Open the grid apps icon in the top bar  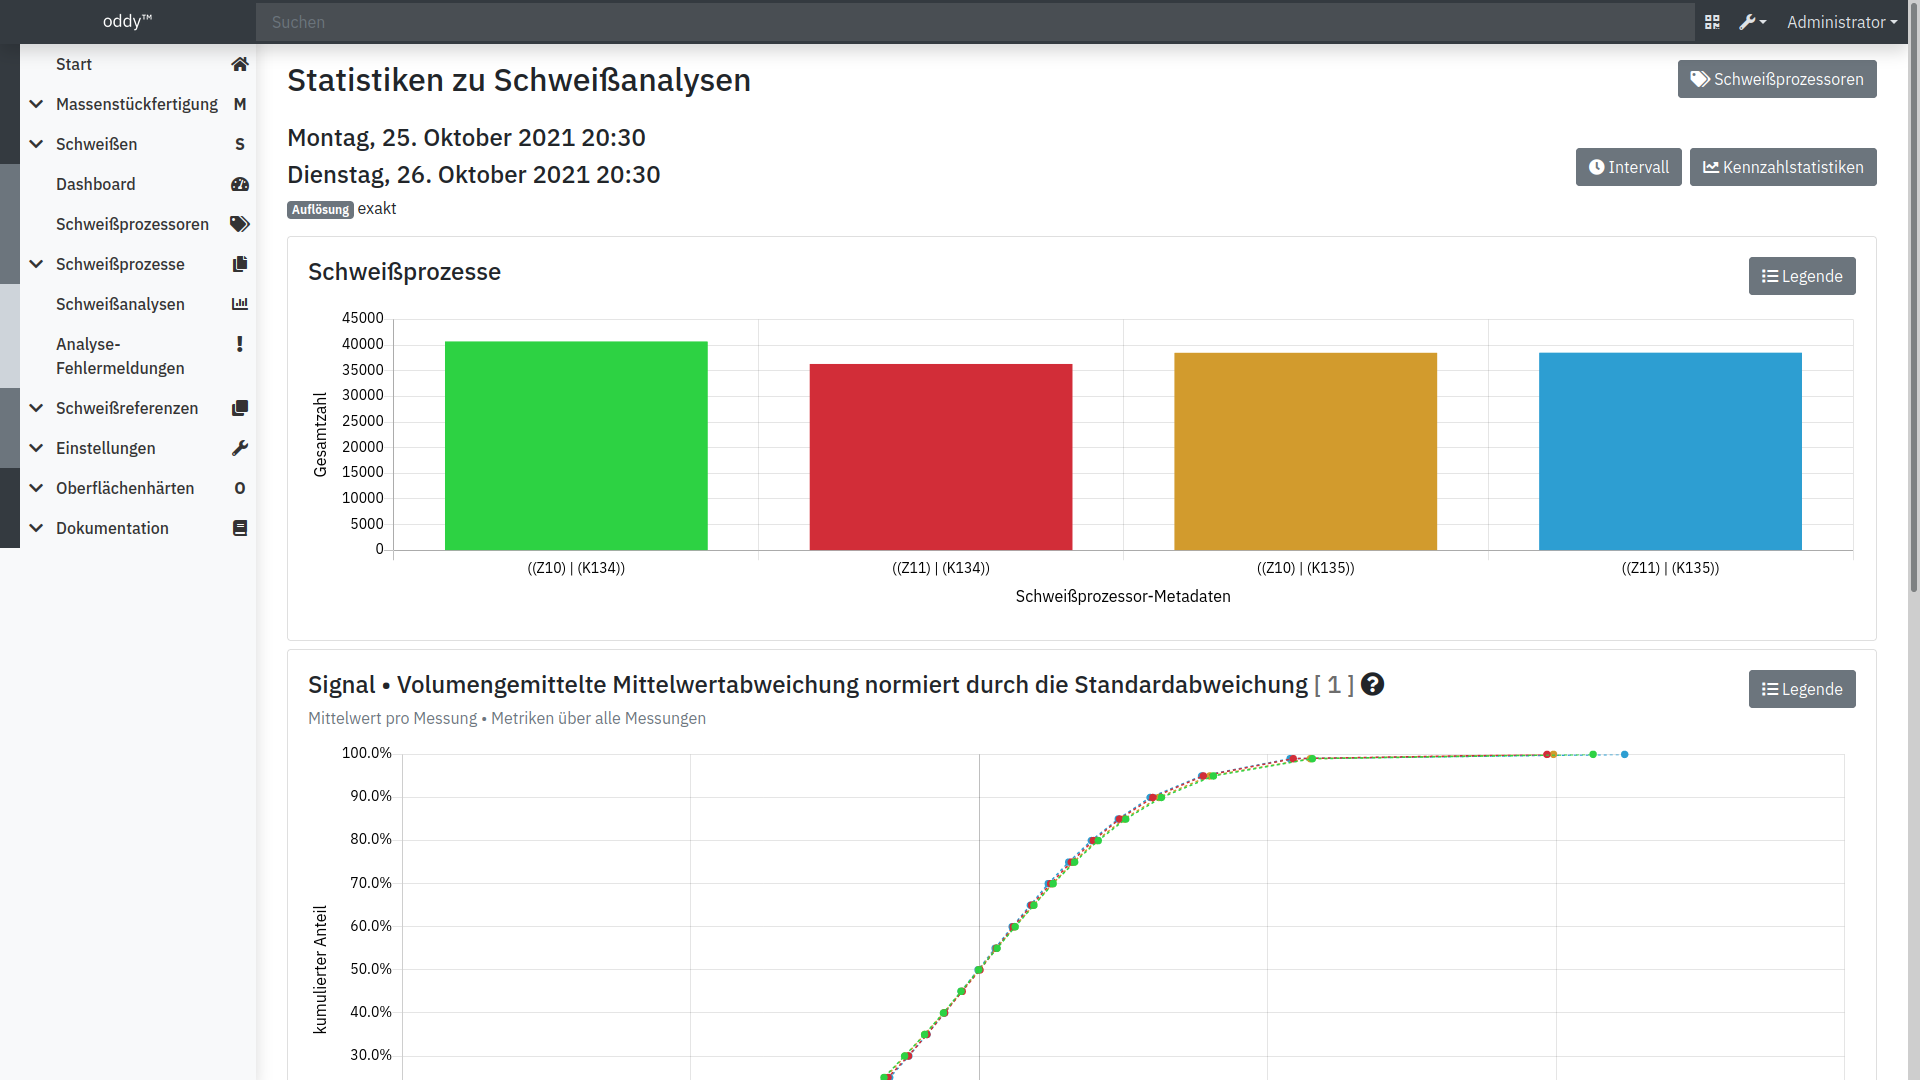(1712, 21)
